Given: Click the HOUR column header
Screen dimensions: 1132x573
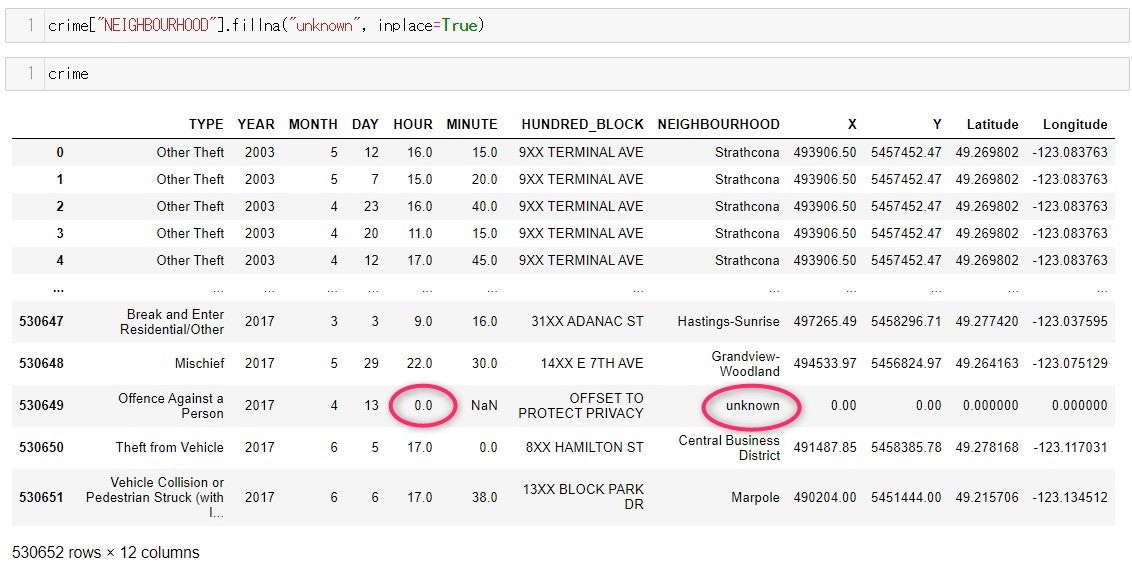Looking at the screenshot, I should coord(413,124).
